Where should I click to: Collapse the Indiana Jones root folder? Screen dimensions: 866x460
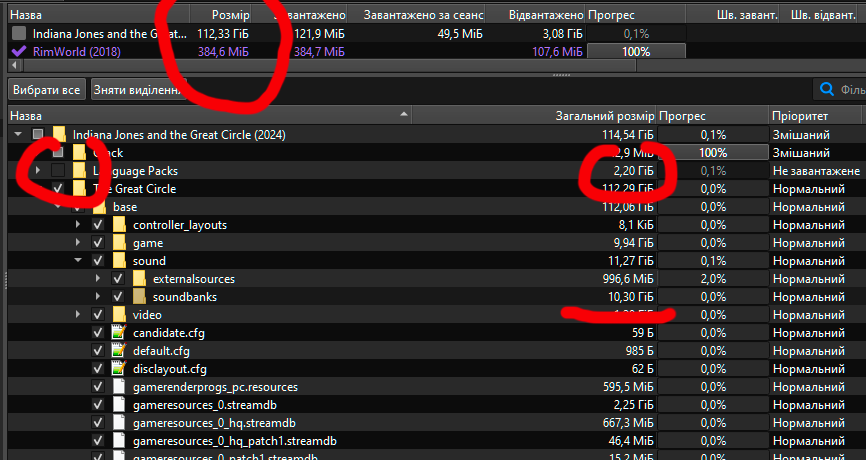coord(18,134)
